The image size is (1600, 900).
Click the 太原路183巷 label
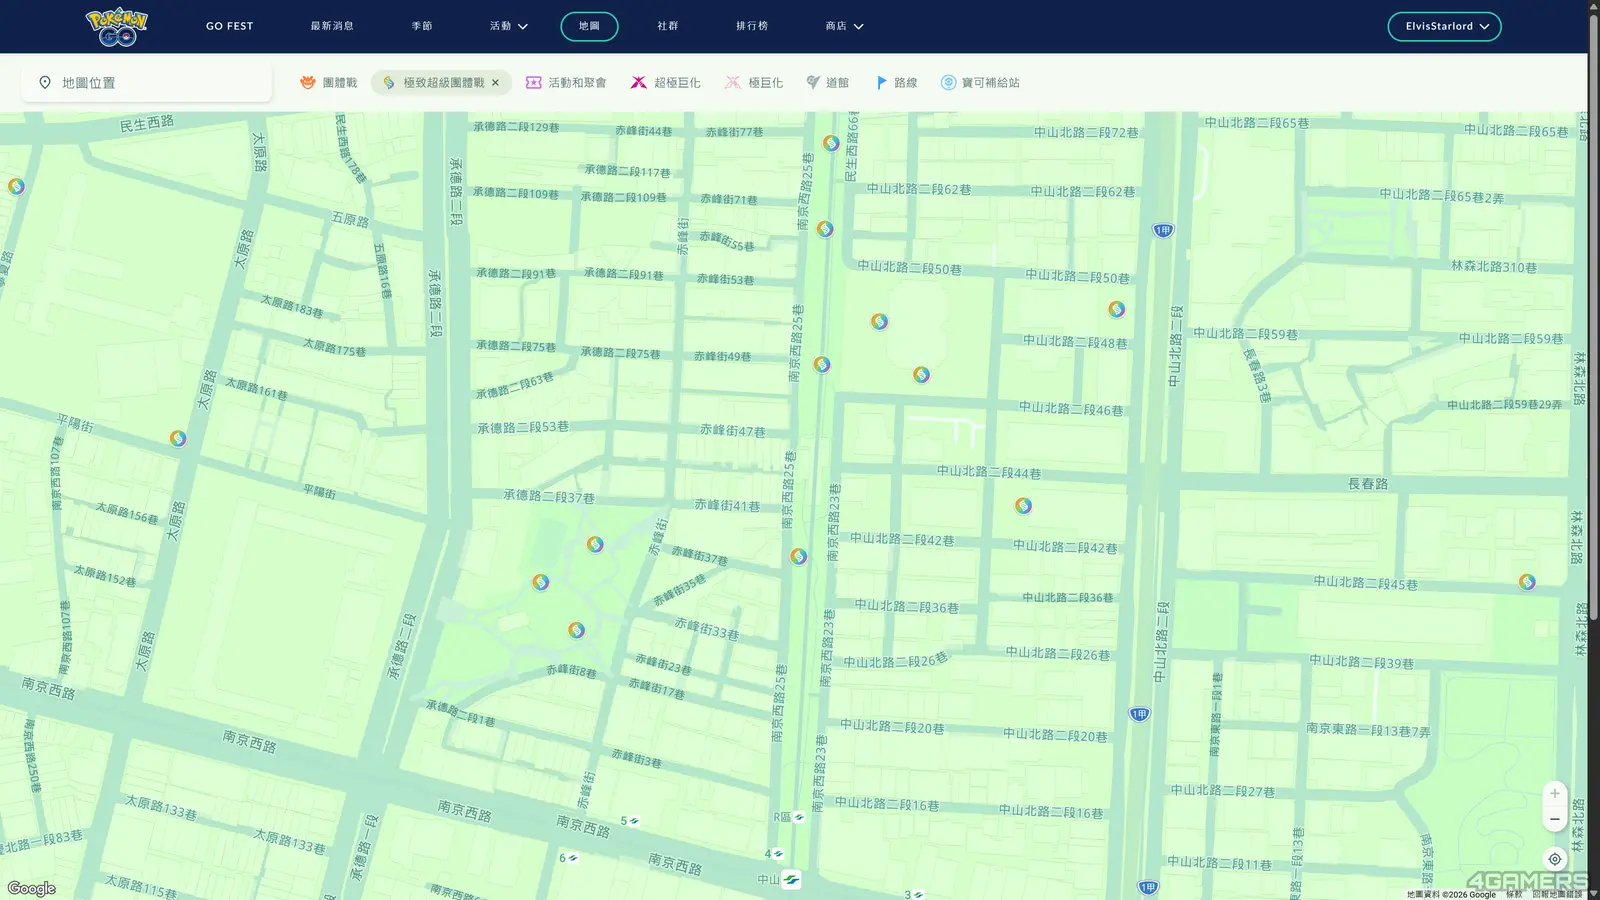point(292,306)
